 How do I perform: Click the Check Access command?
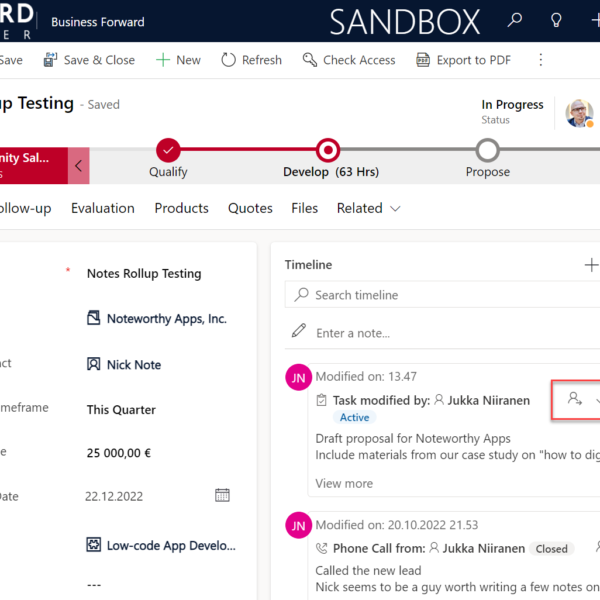[349, 60]
